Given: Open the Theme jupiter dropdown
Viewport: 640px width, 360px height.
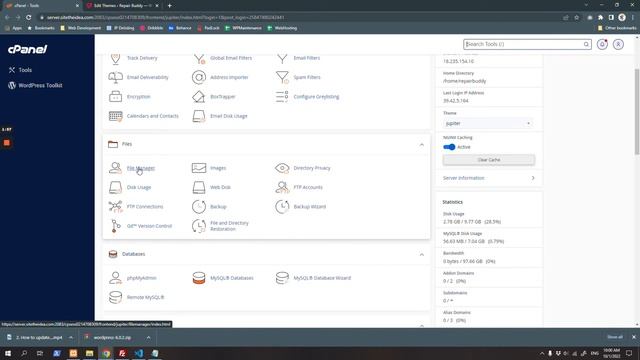Looking at the screenshot, I should click(x=488, y=123).
